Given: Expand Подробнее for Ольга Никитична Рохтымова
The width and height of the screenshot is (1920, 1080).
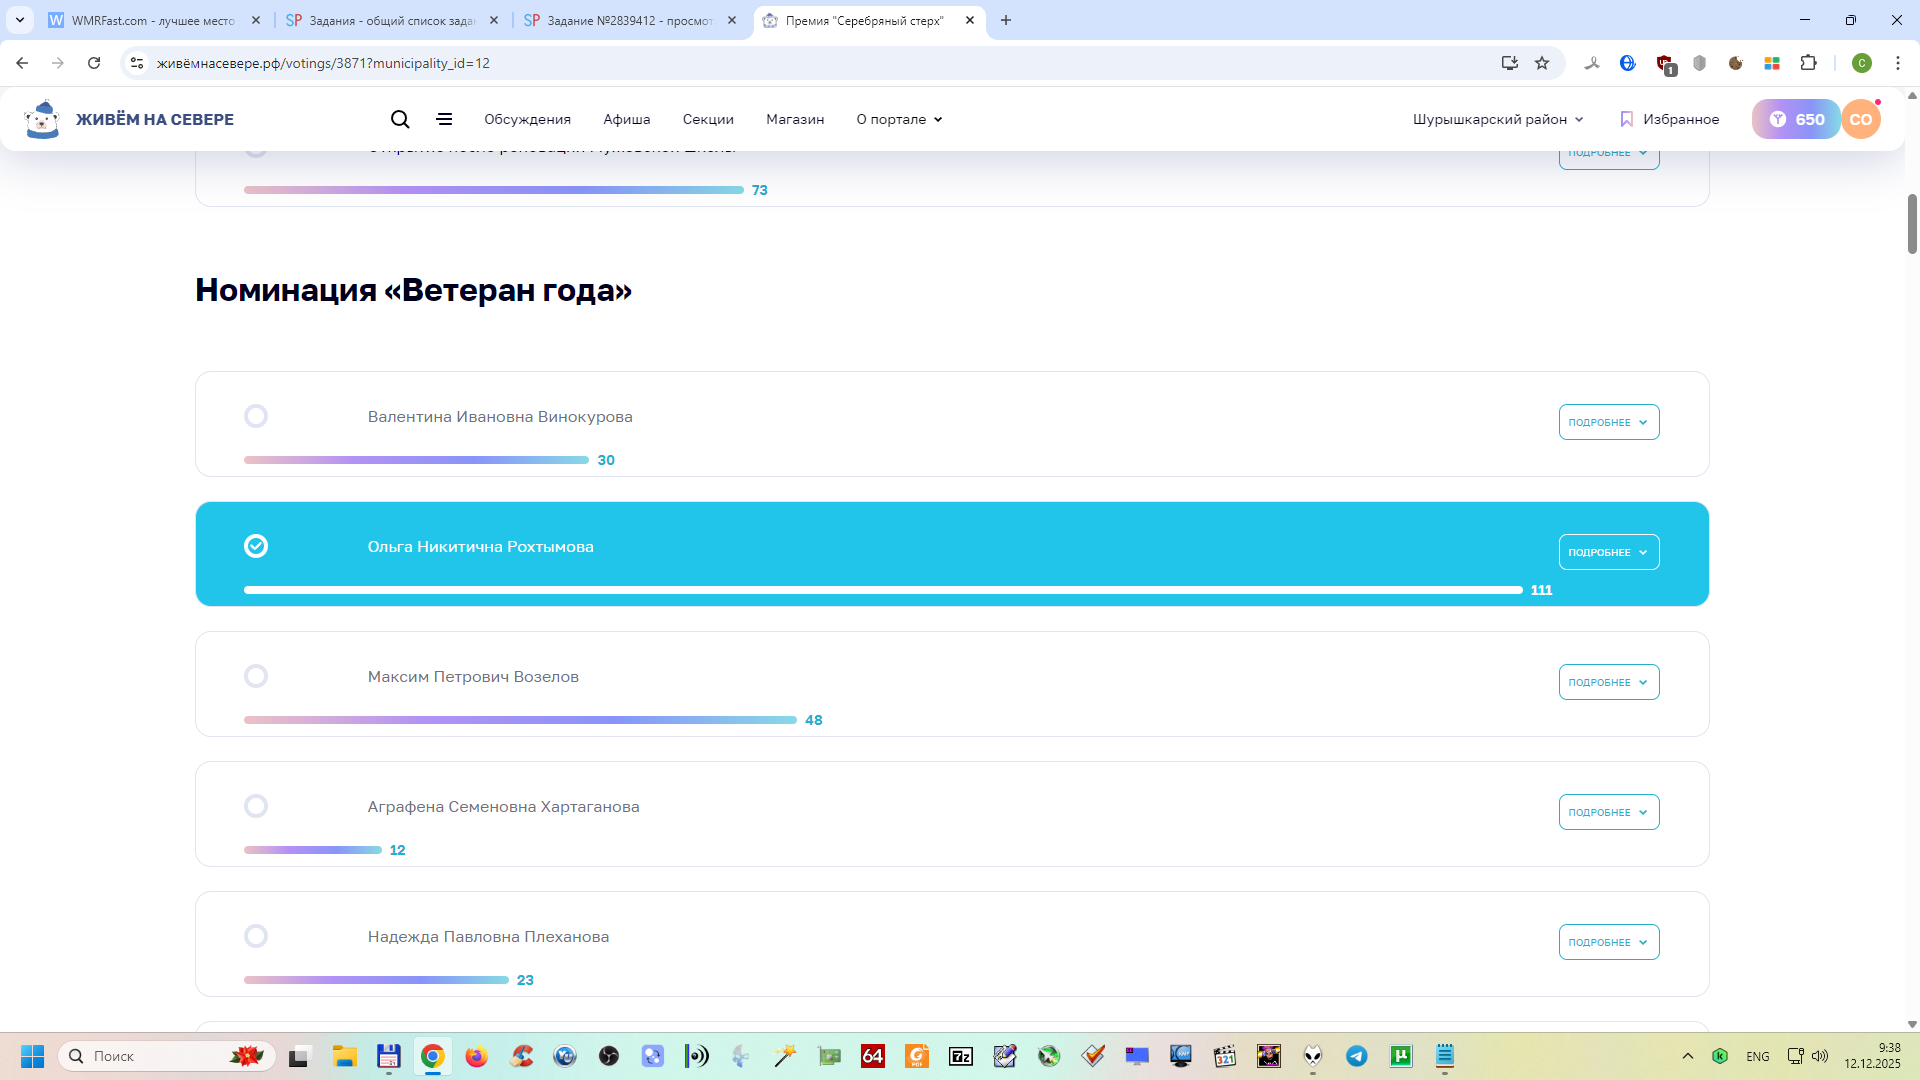Looking at the screenshot, I should pos(1608,552).
